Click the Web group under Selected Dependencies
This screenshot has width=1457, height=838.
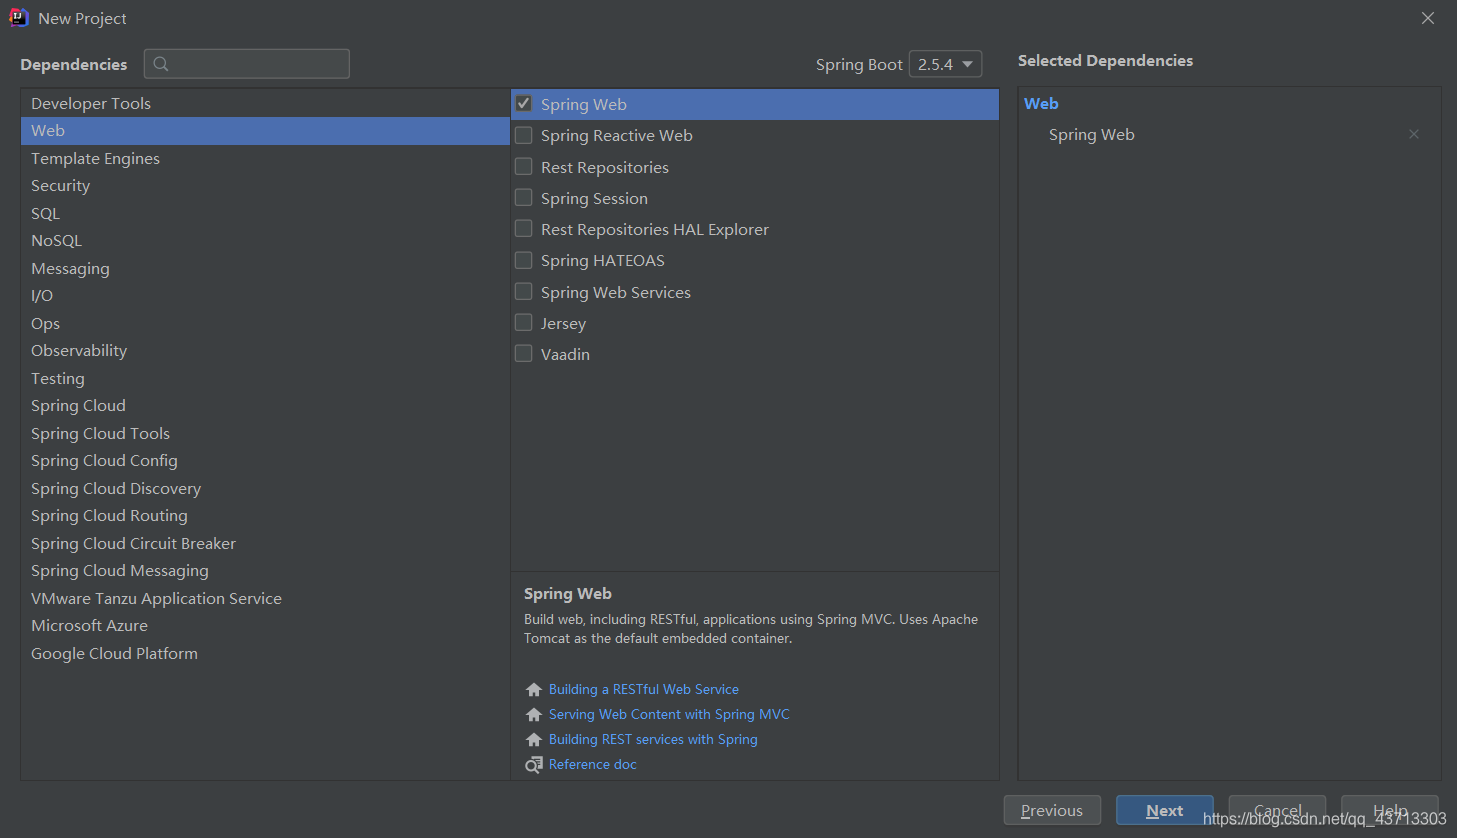coord(1041,103)
